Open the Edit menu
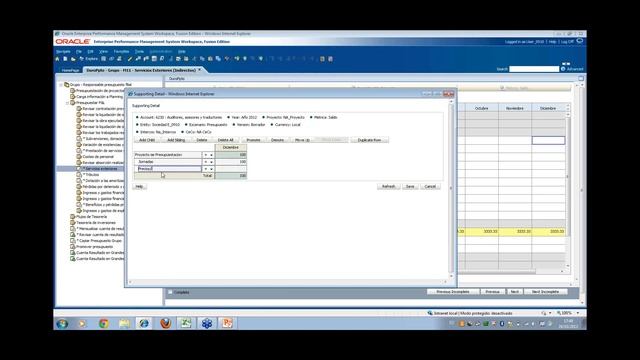This screenshot has height=360, width=640. point(91,52)
